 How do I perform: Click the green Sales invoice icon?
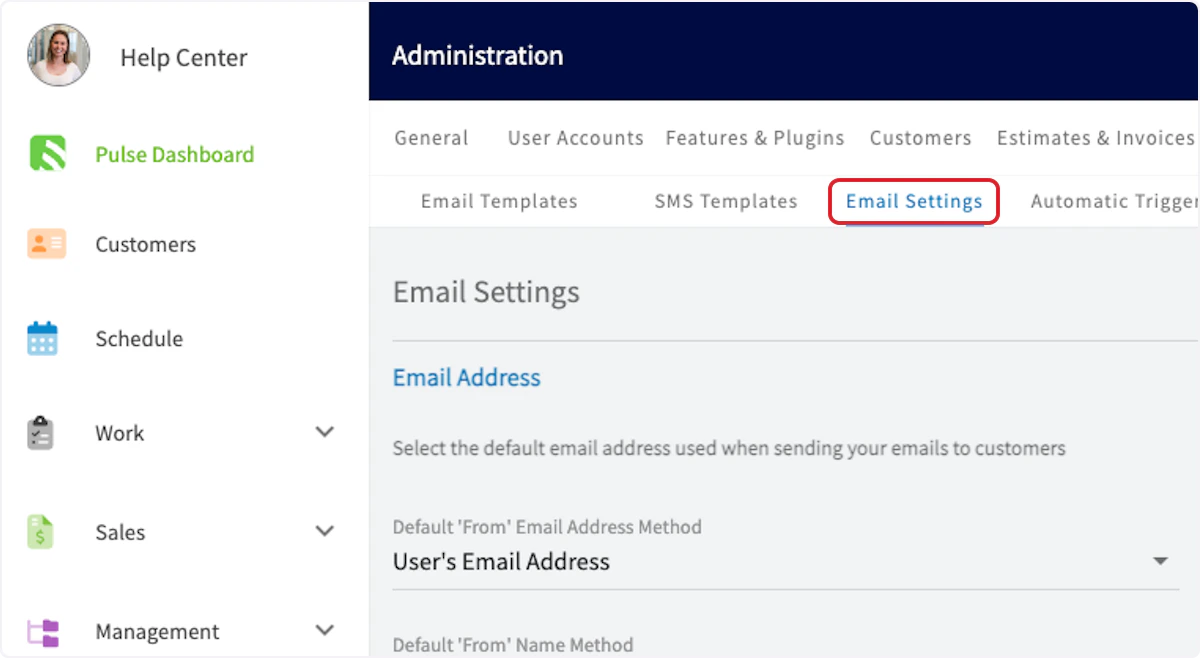coord(40,532)
